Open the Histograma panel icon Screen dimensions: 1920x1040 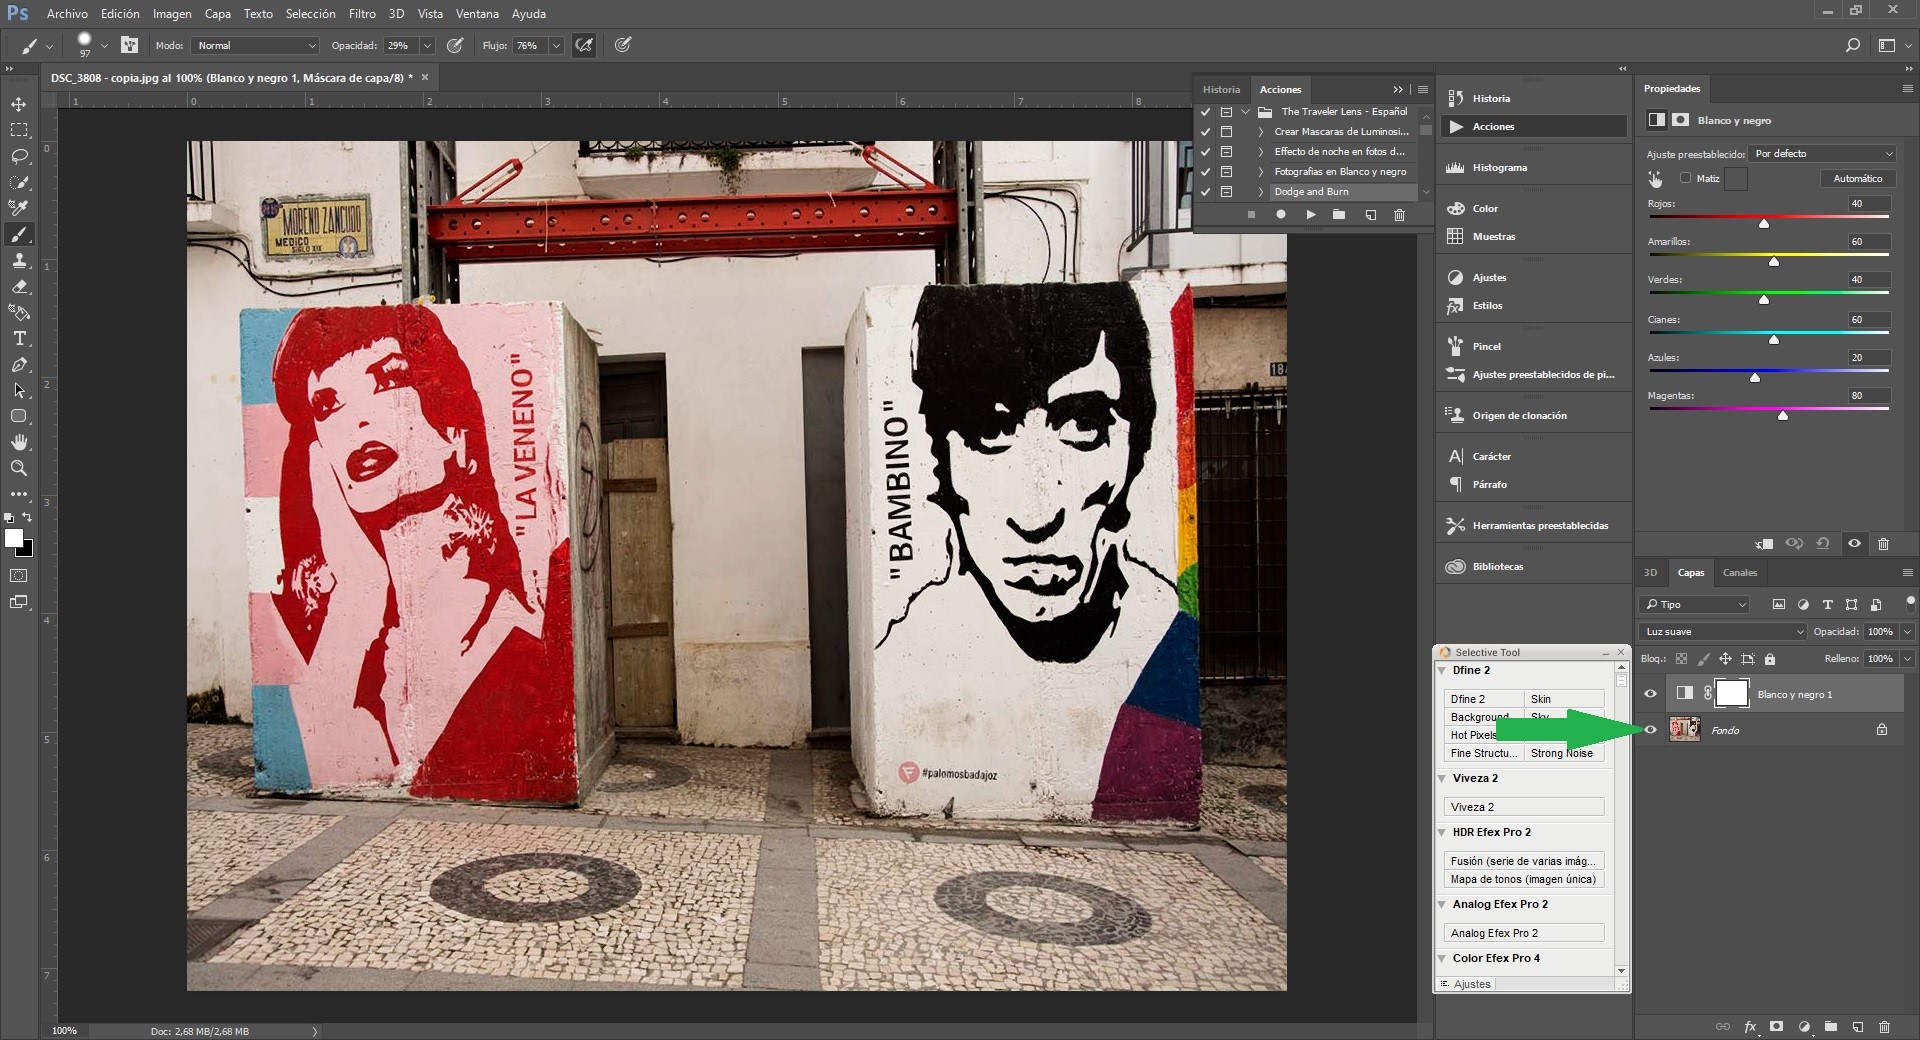pos(1455,167)
